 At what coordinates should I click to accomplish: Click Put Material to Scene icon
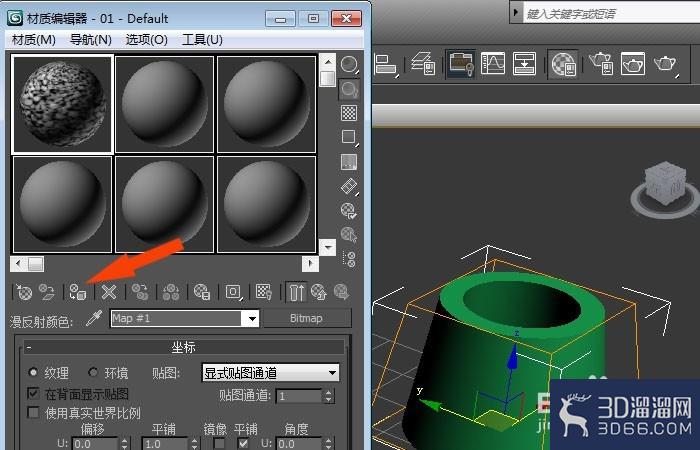pyautogui.click(x=46, y=292)
